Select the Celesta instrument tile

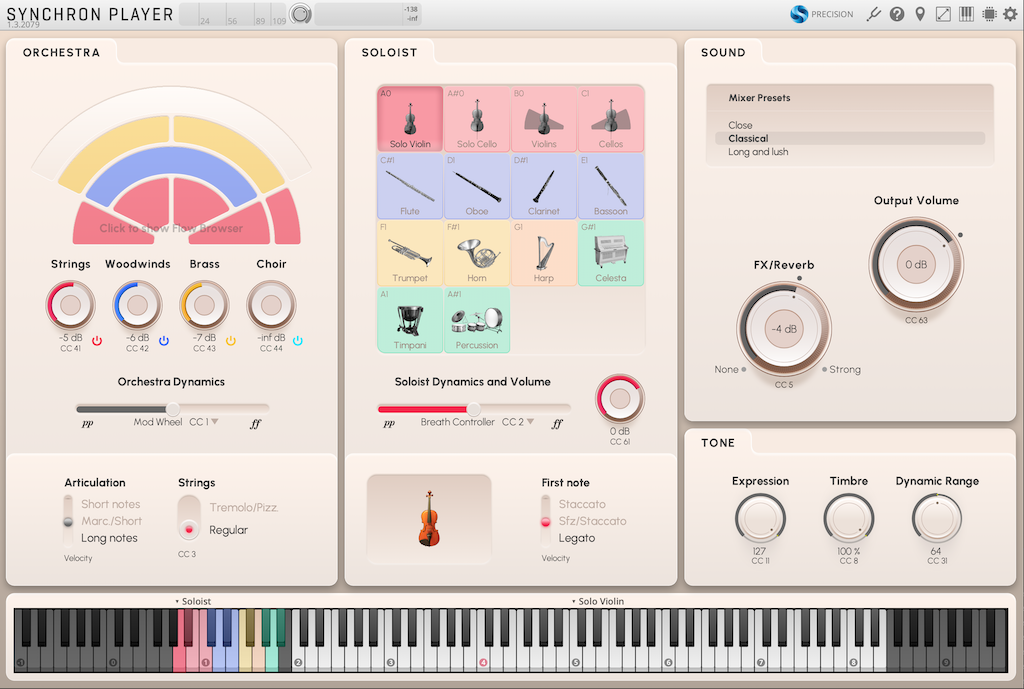coord(611,253)
